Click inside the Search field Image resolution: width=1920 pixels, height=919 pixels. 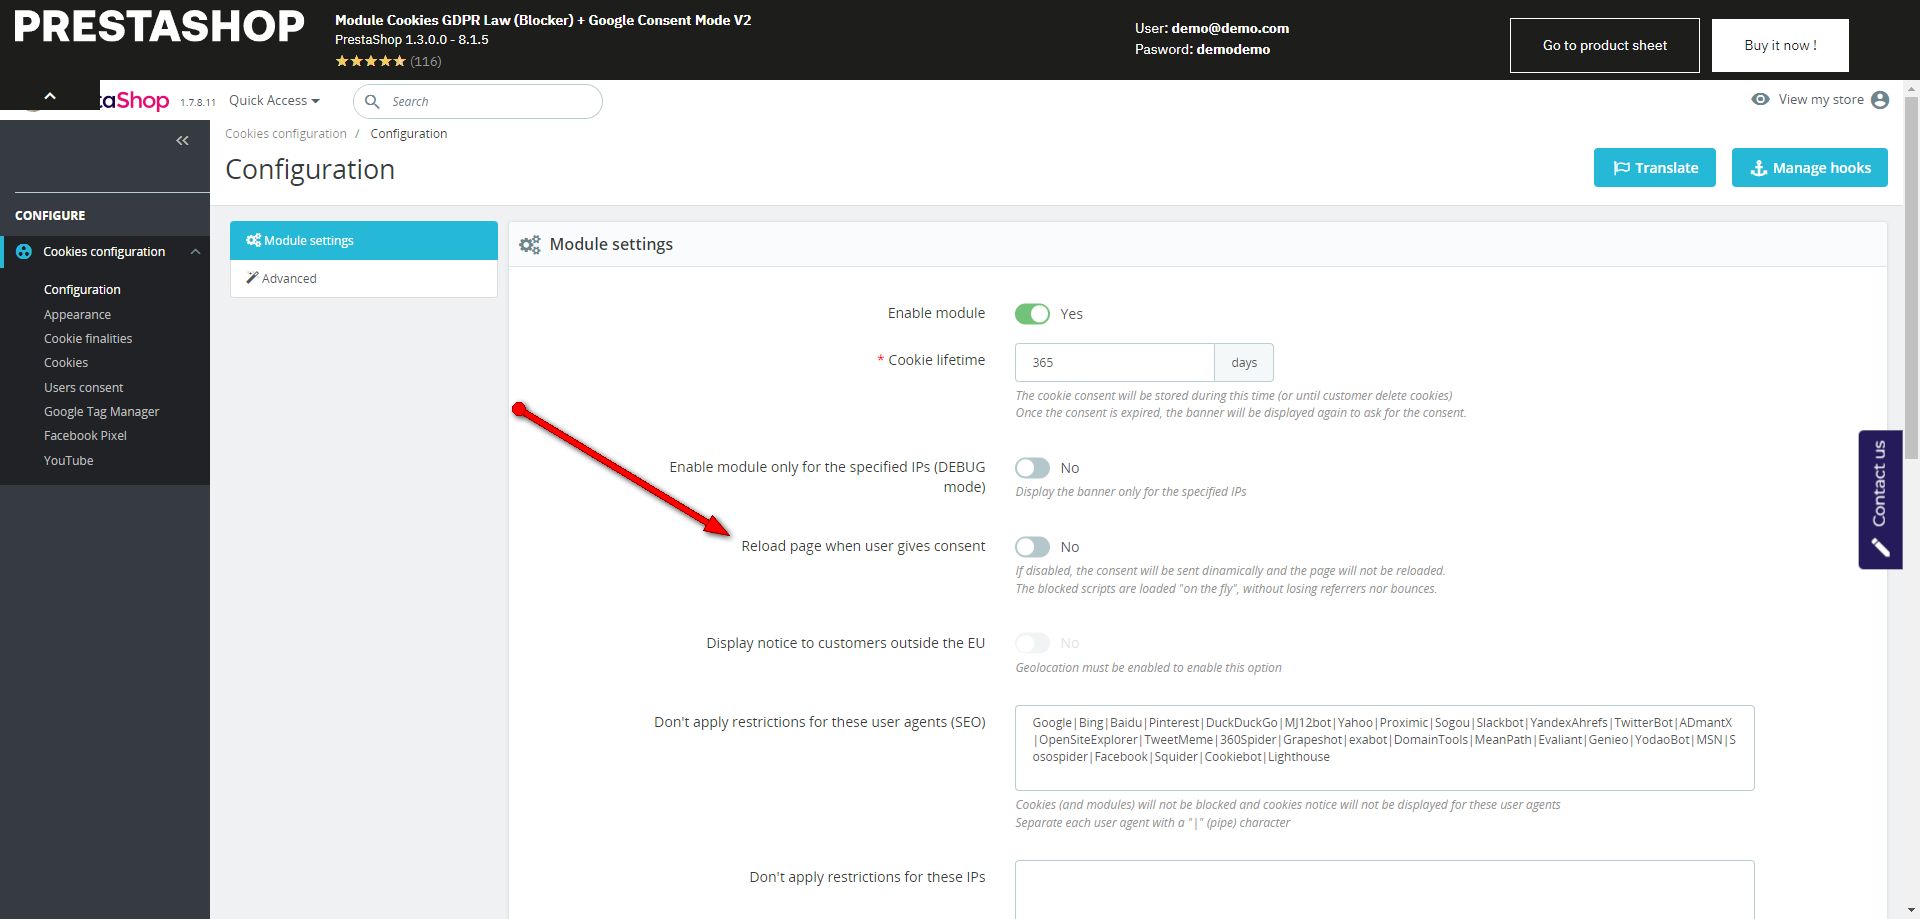478,102
